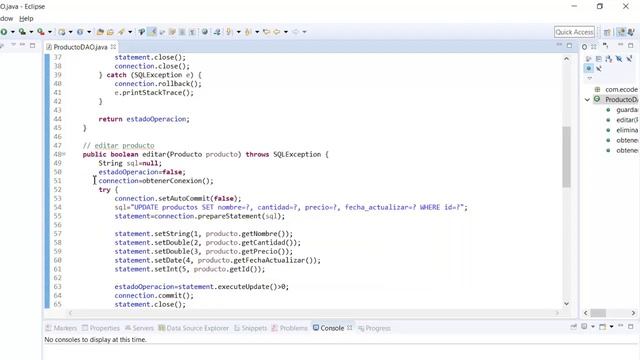The height and width of the screenshot is (360, 640).
Task: Open the Progress tab
Action: (x=374, y=328)
